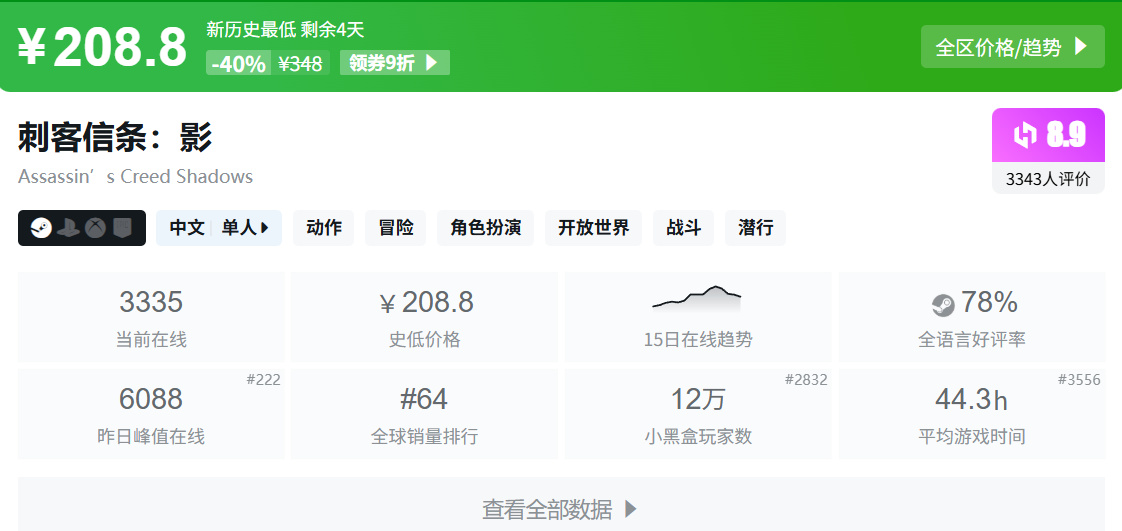Open the 角色扮演 genre tag
The height and width of the screenshot is (531, 1122).
(x=486, y=228)
